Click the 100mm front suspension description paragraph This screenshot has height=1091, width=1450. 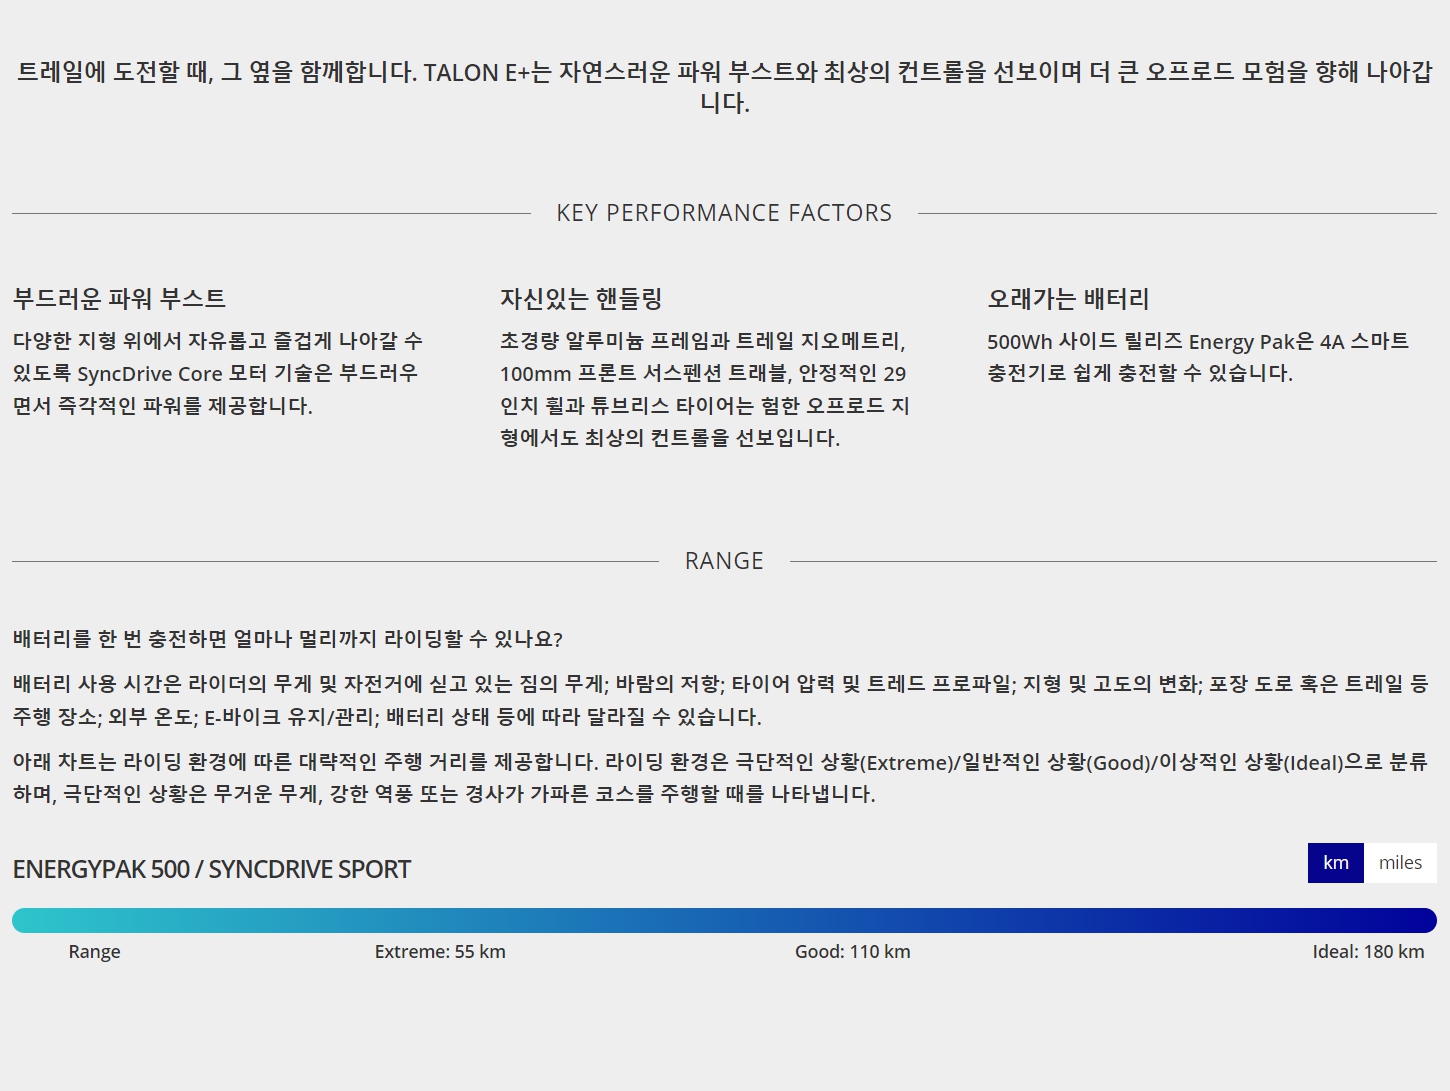[x=705, y=389]
